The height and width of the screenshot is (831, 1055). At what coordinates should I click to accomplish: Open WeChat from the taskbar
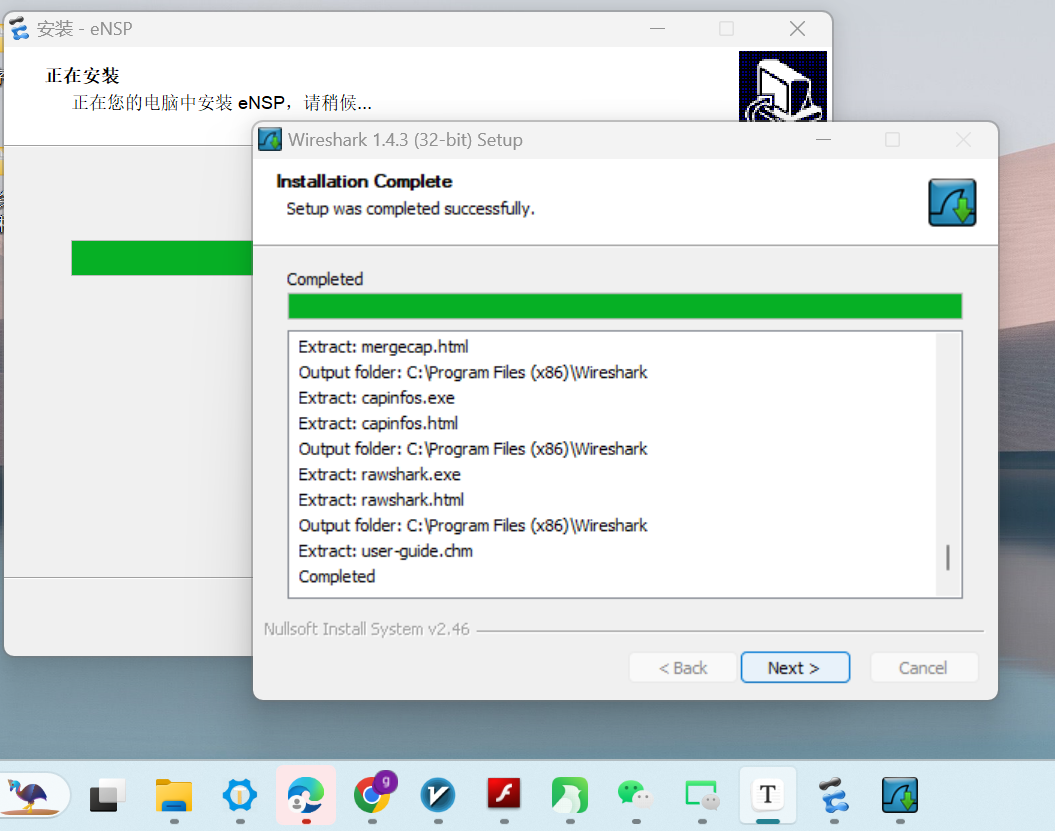click(635, 796)
